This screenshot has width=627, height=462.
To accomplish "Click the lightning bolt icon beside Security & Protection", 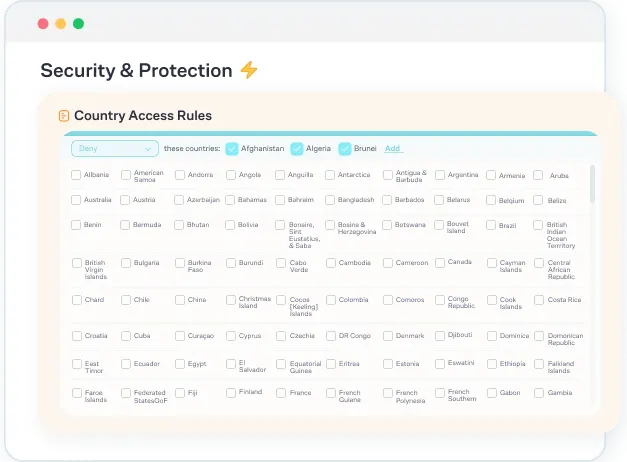I will point(249,70).
